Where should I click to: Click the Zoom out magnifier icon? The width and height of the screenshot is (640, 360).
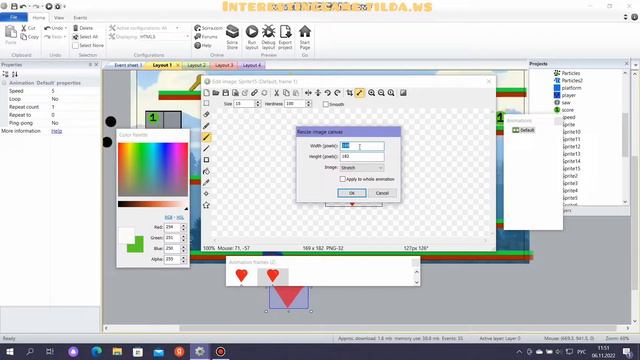pyautogui.click(x=381, y=93)
